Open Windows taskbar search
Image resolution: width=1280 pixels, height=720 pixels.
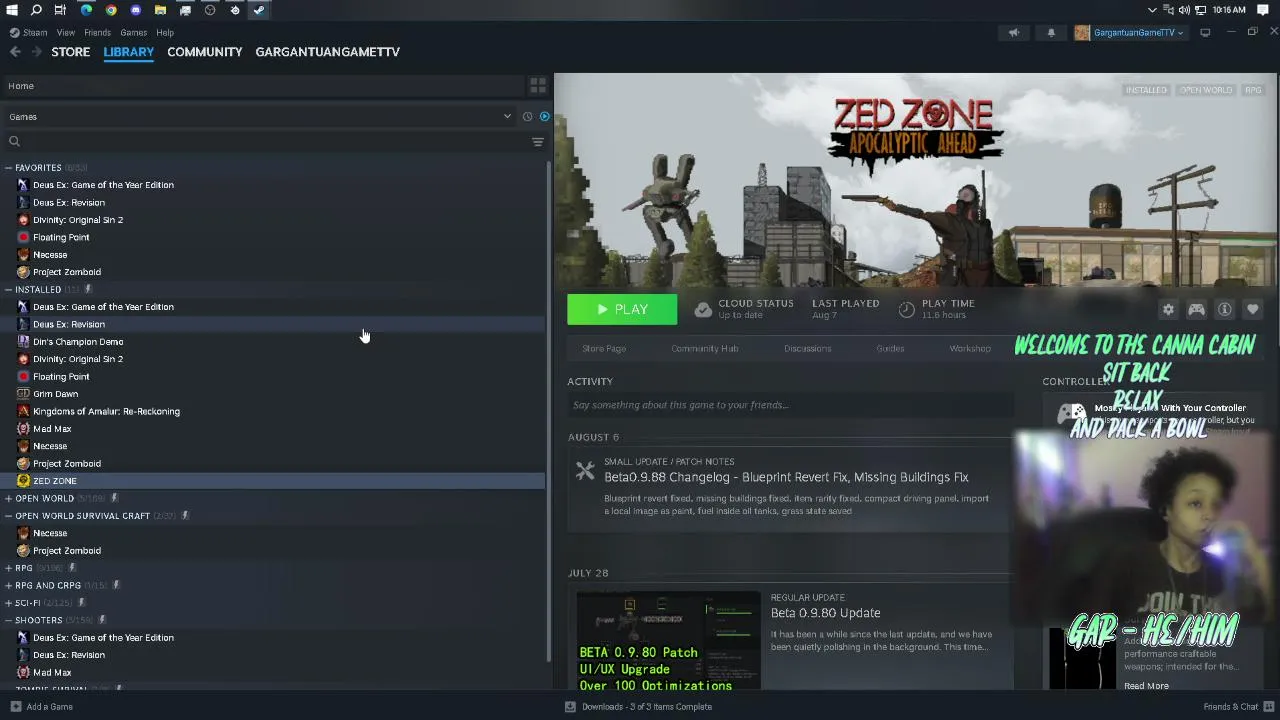click(x=36, y=10)
